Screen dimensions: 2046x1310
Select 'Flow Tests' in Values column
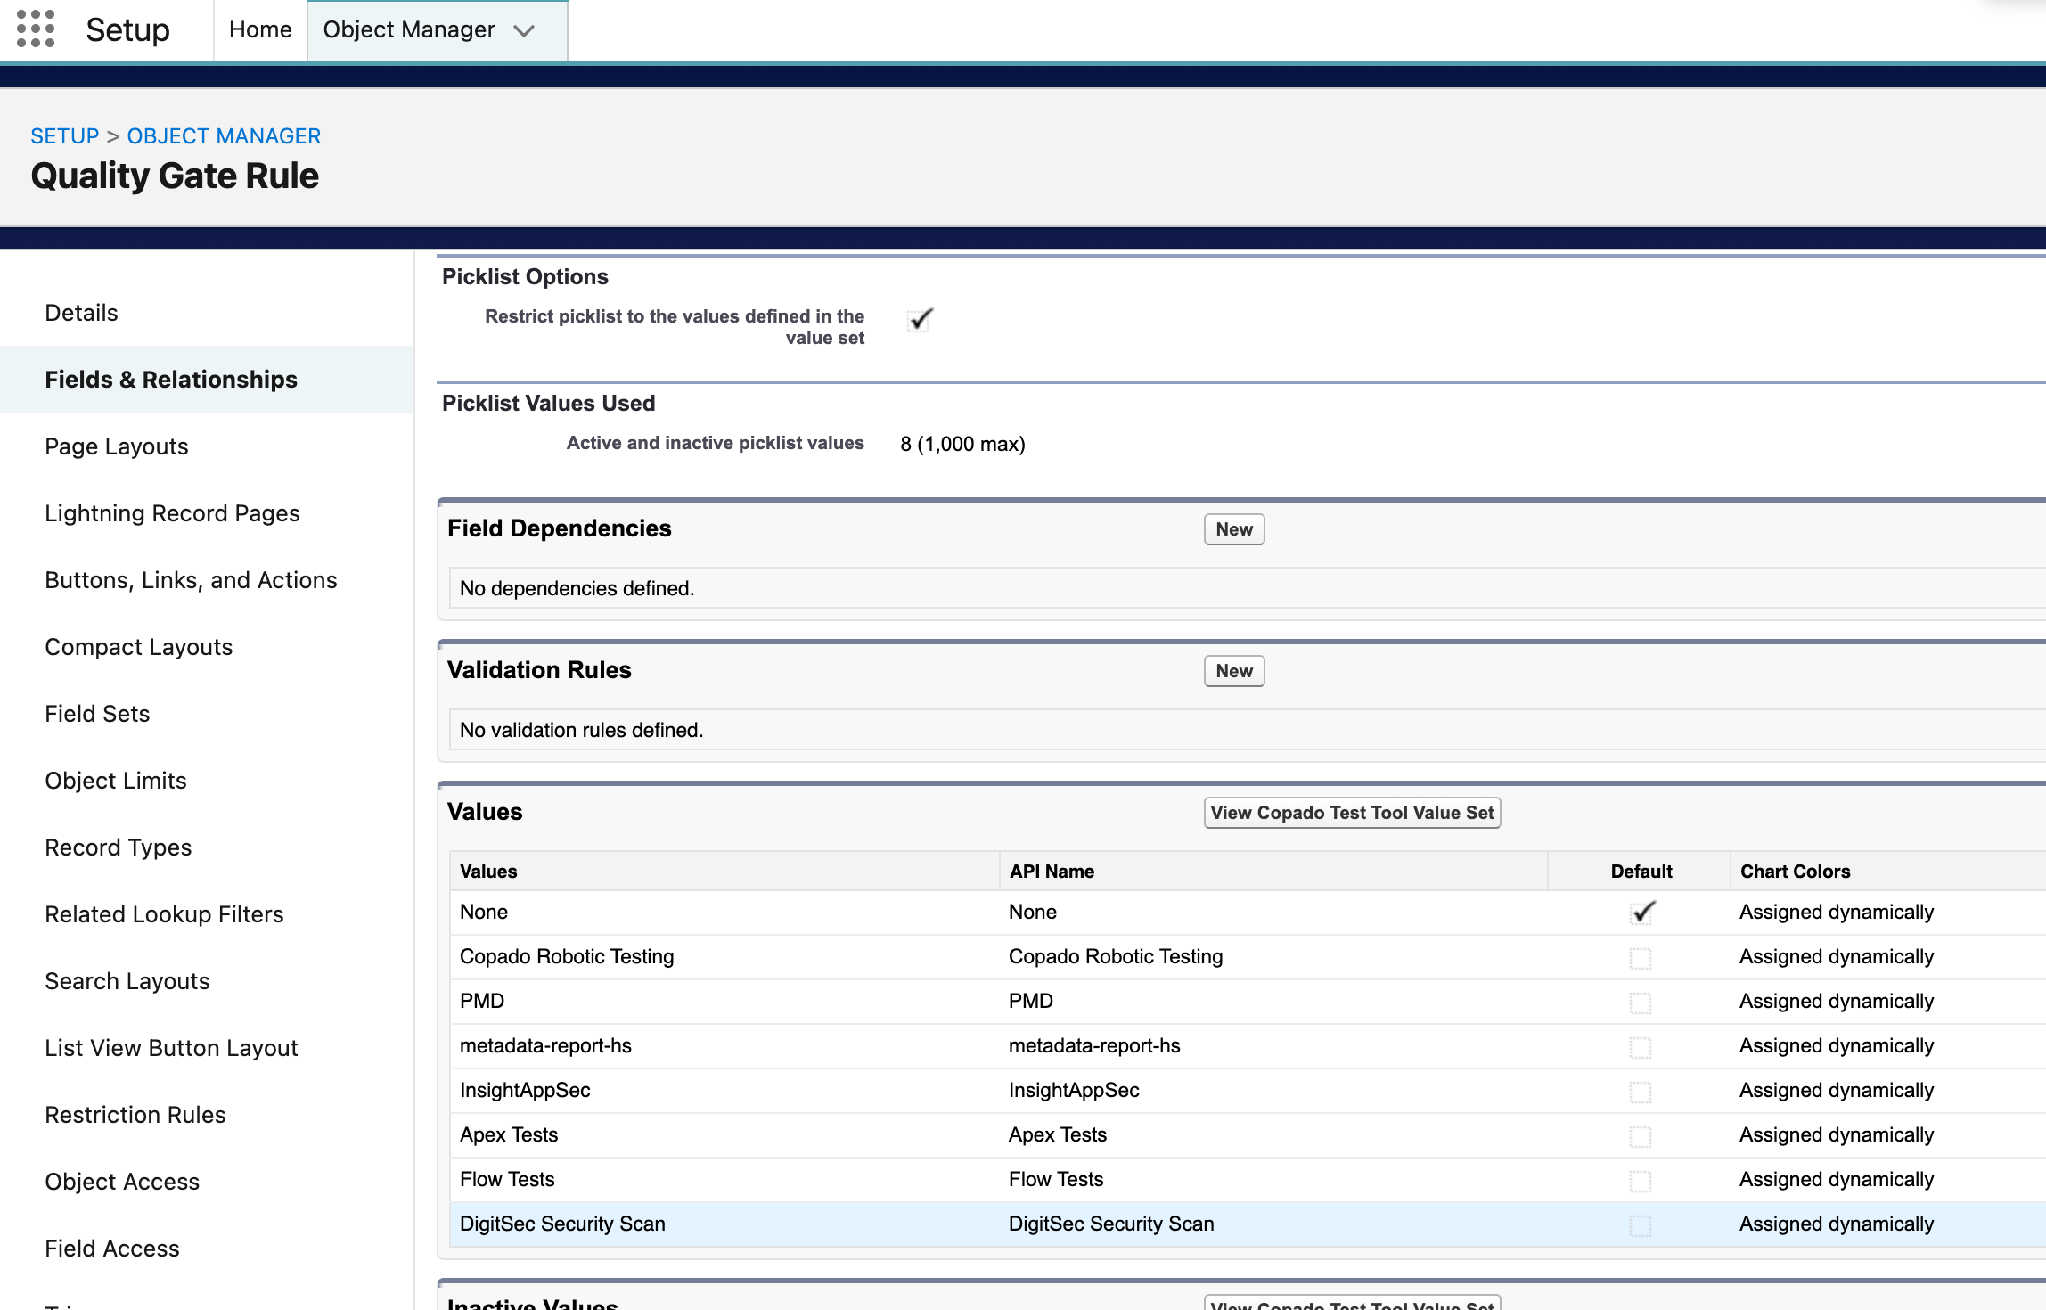click(x=507, y=1179)
